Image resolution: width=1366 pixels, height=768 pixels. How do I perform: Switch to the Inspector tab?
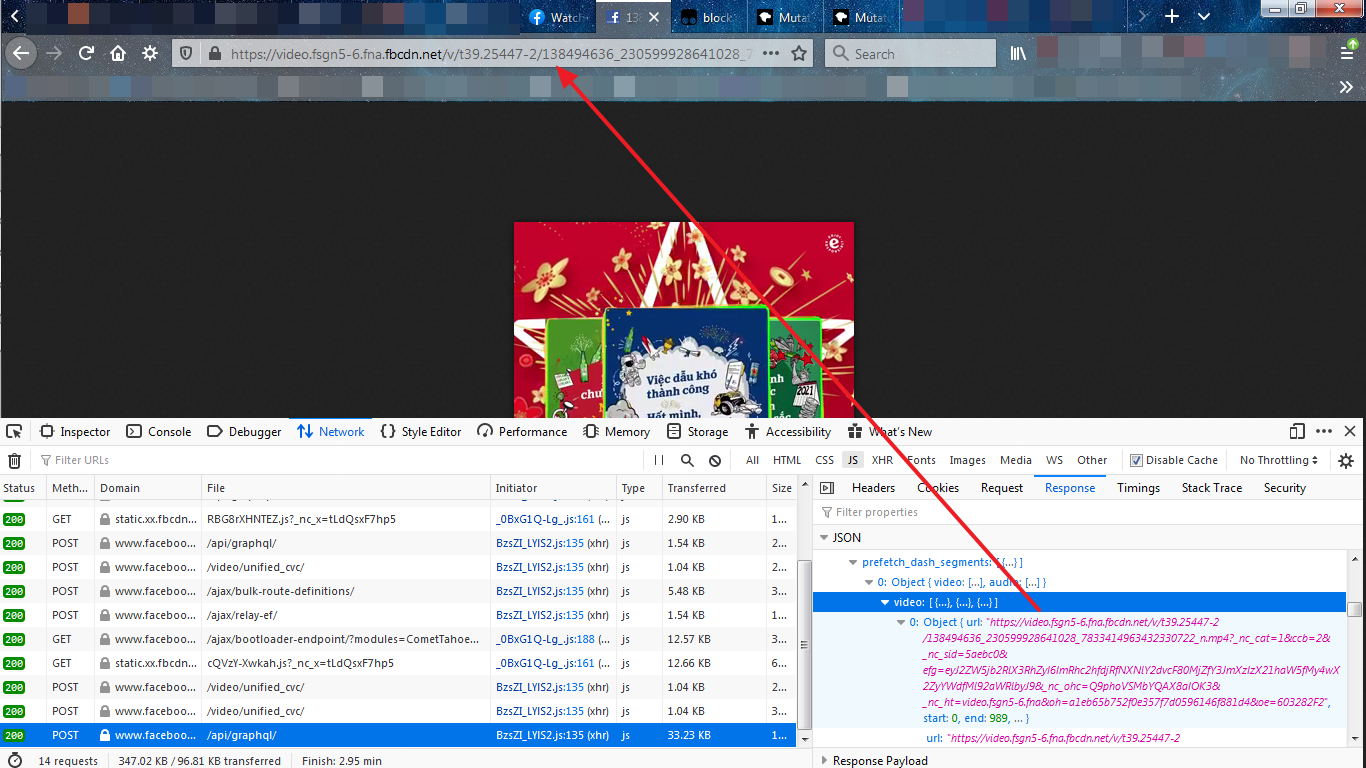pyautogui.click(x=75, y=432)
